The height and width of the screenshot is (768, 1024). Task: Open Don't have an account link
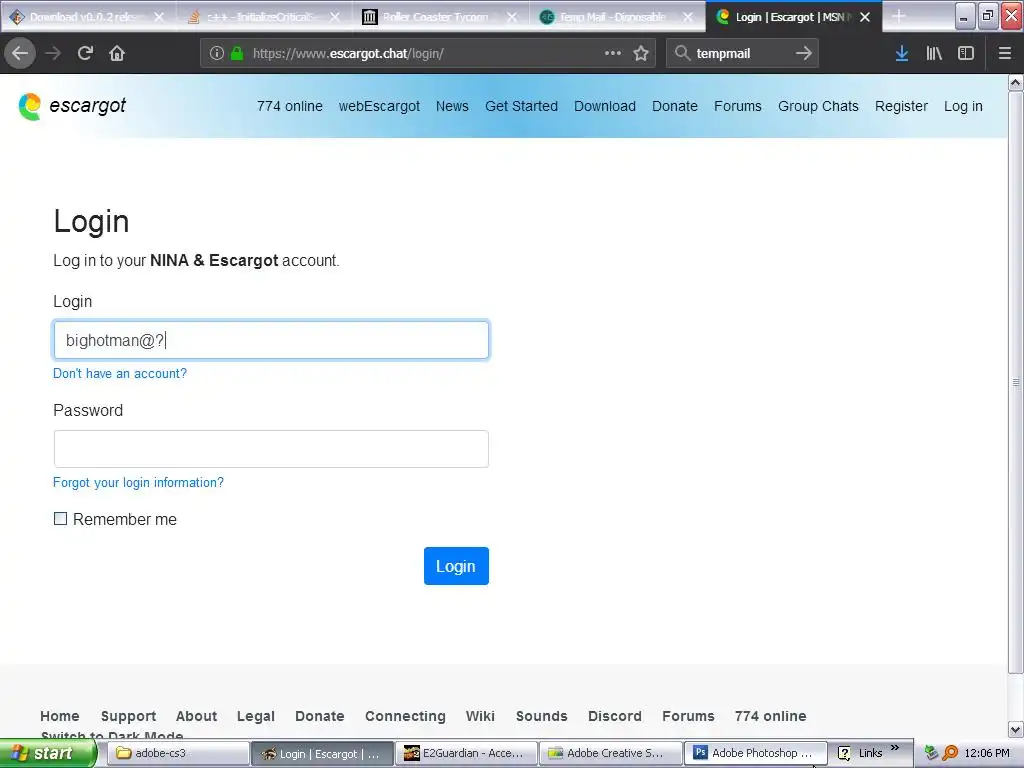coord(120,374)
